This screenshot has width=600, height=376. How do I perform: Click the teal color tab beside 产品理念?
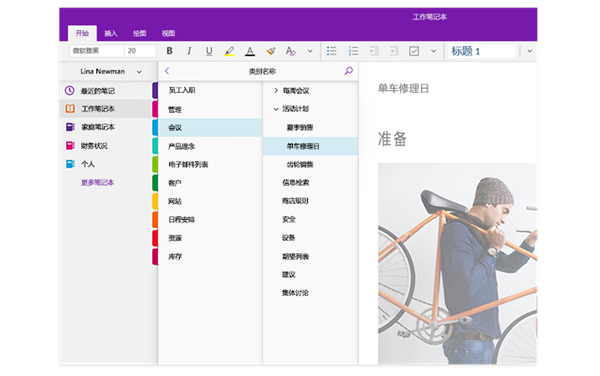pos(155,146)
